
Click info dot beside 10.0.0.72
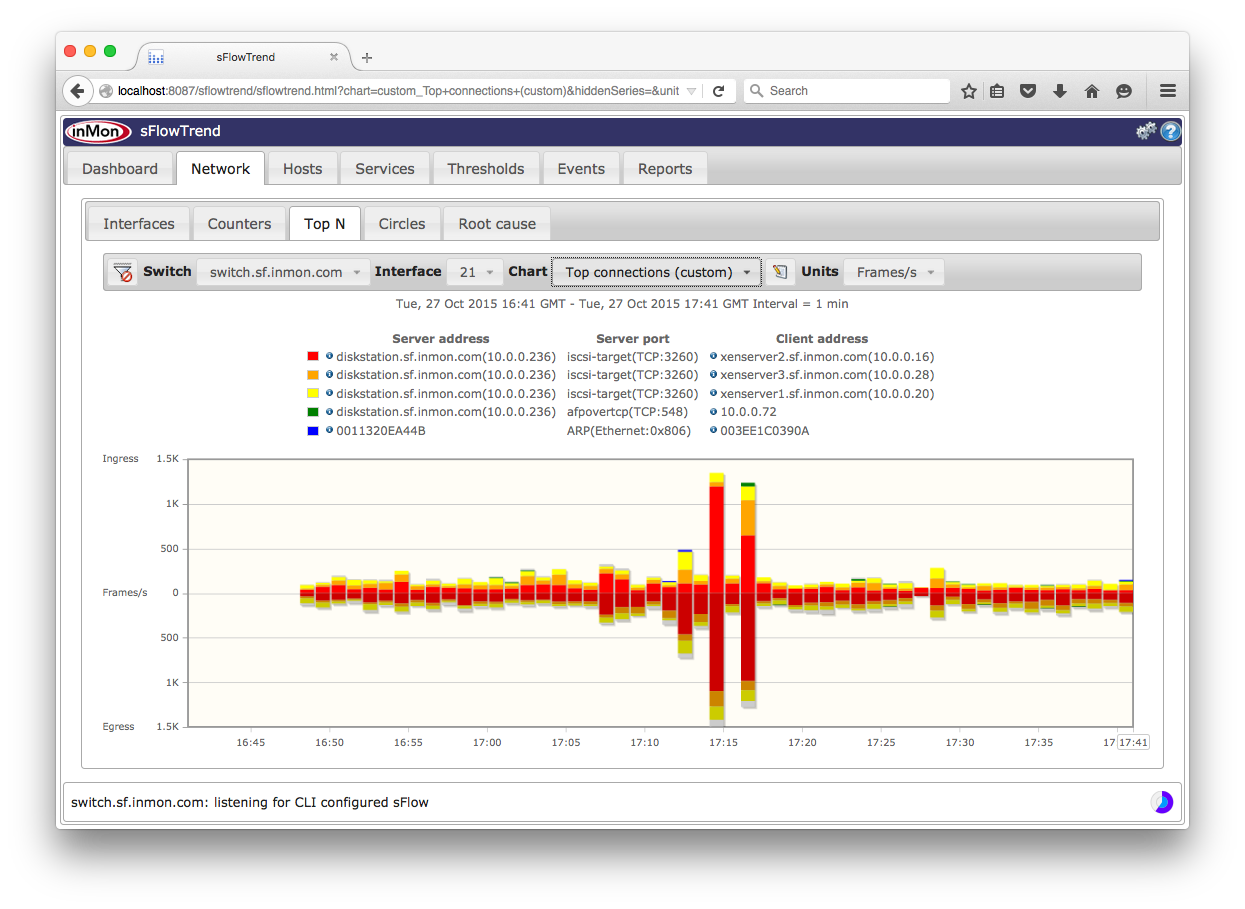pos(713,411)
